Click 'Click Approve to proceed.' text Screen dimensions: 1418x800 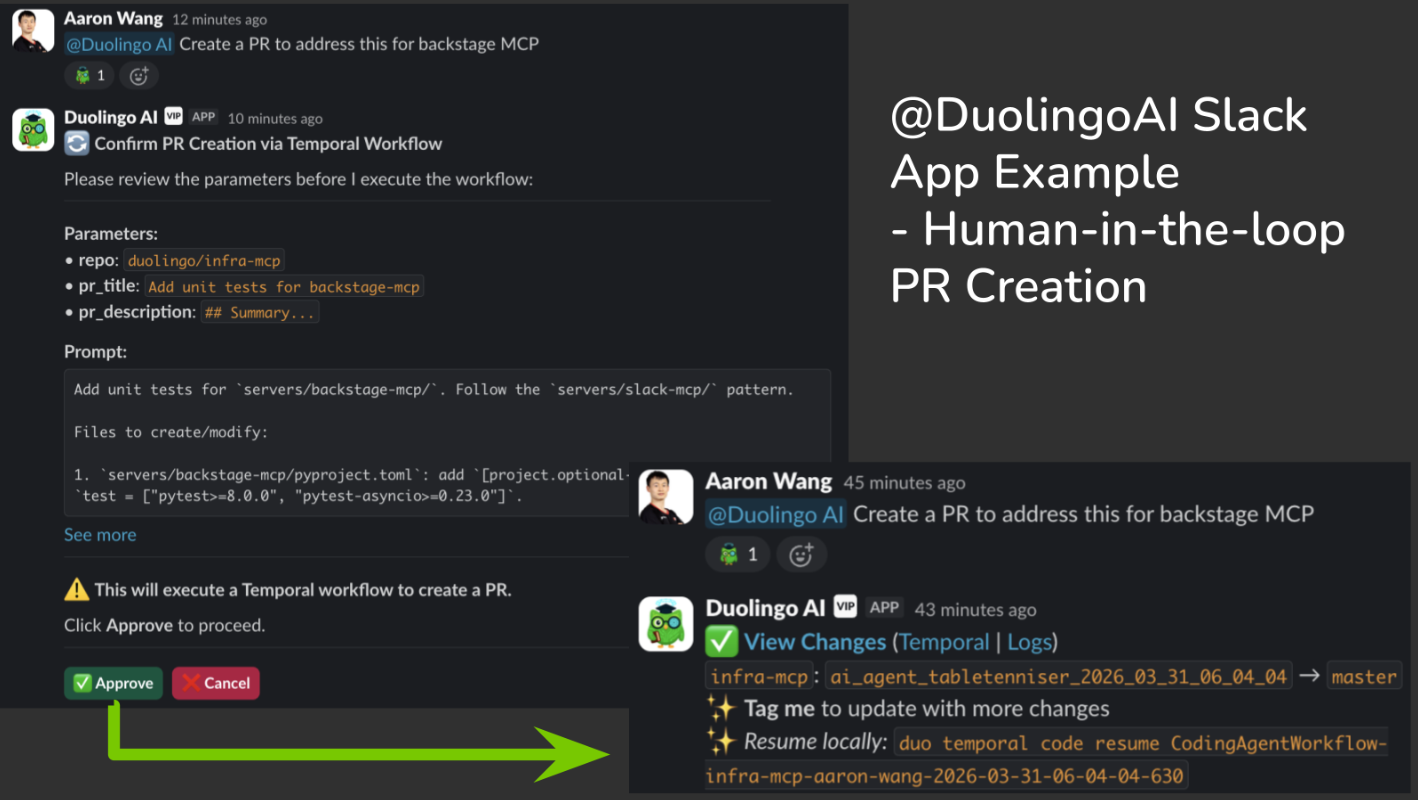164,626
